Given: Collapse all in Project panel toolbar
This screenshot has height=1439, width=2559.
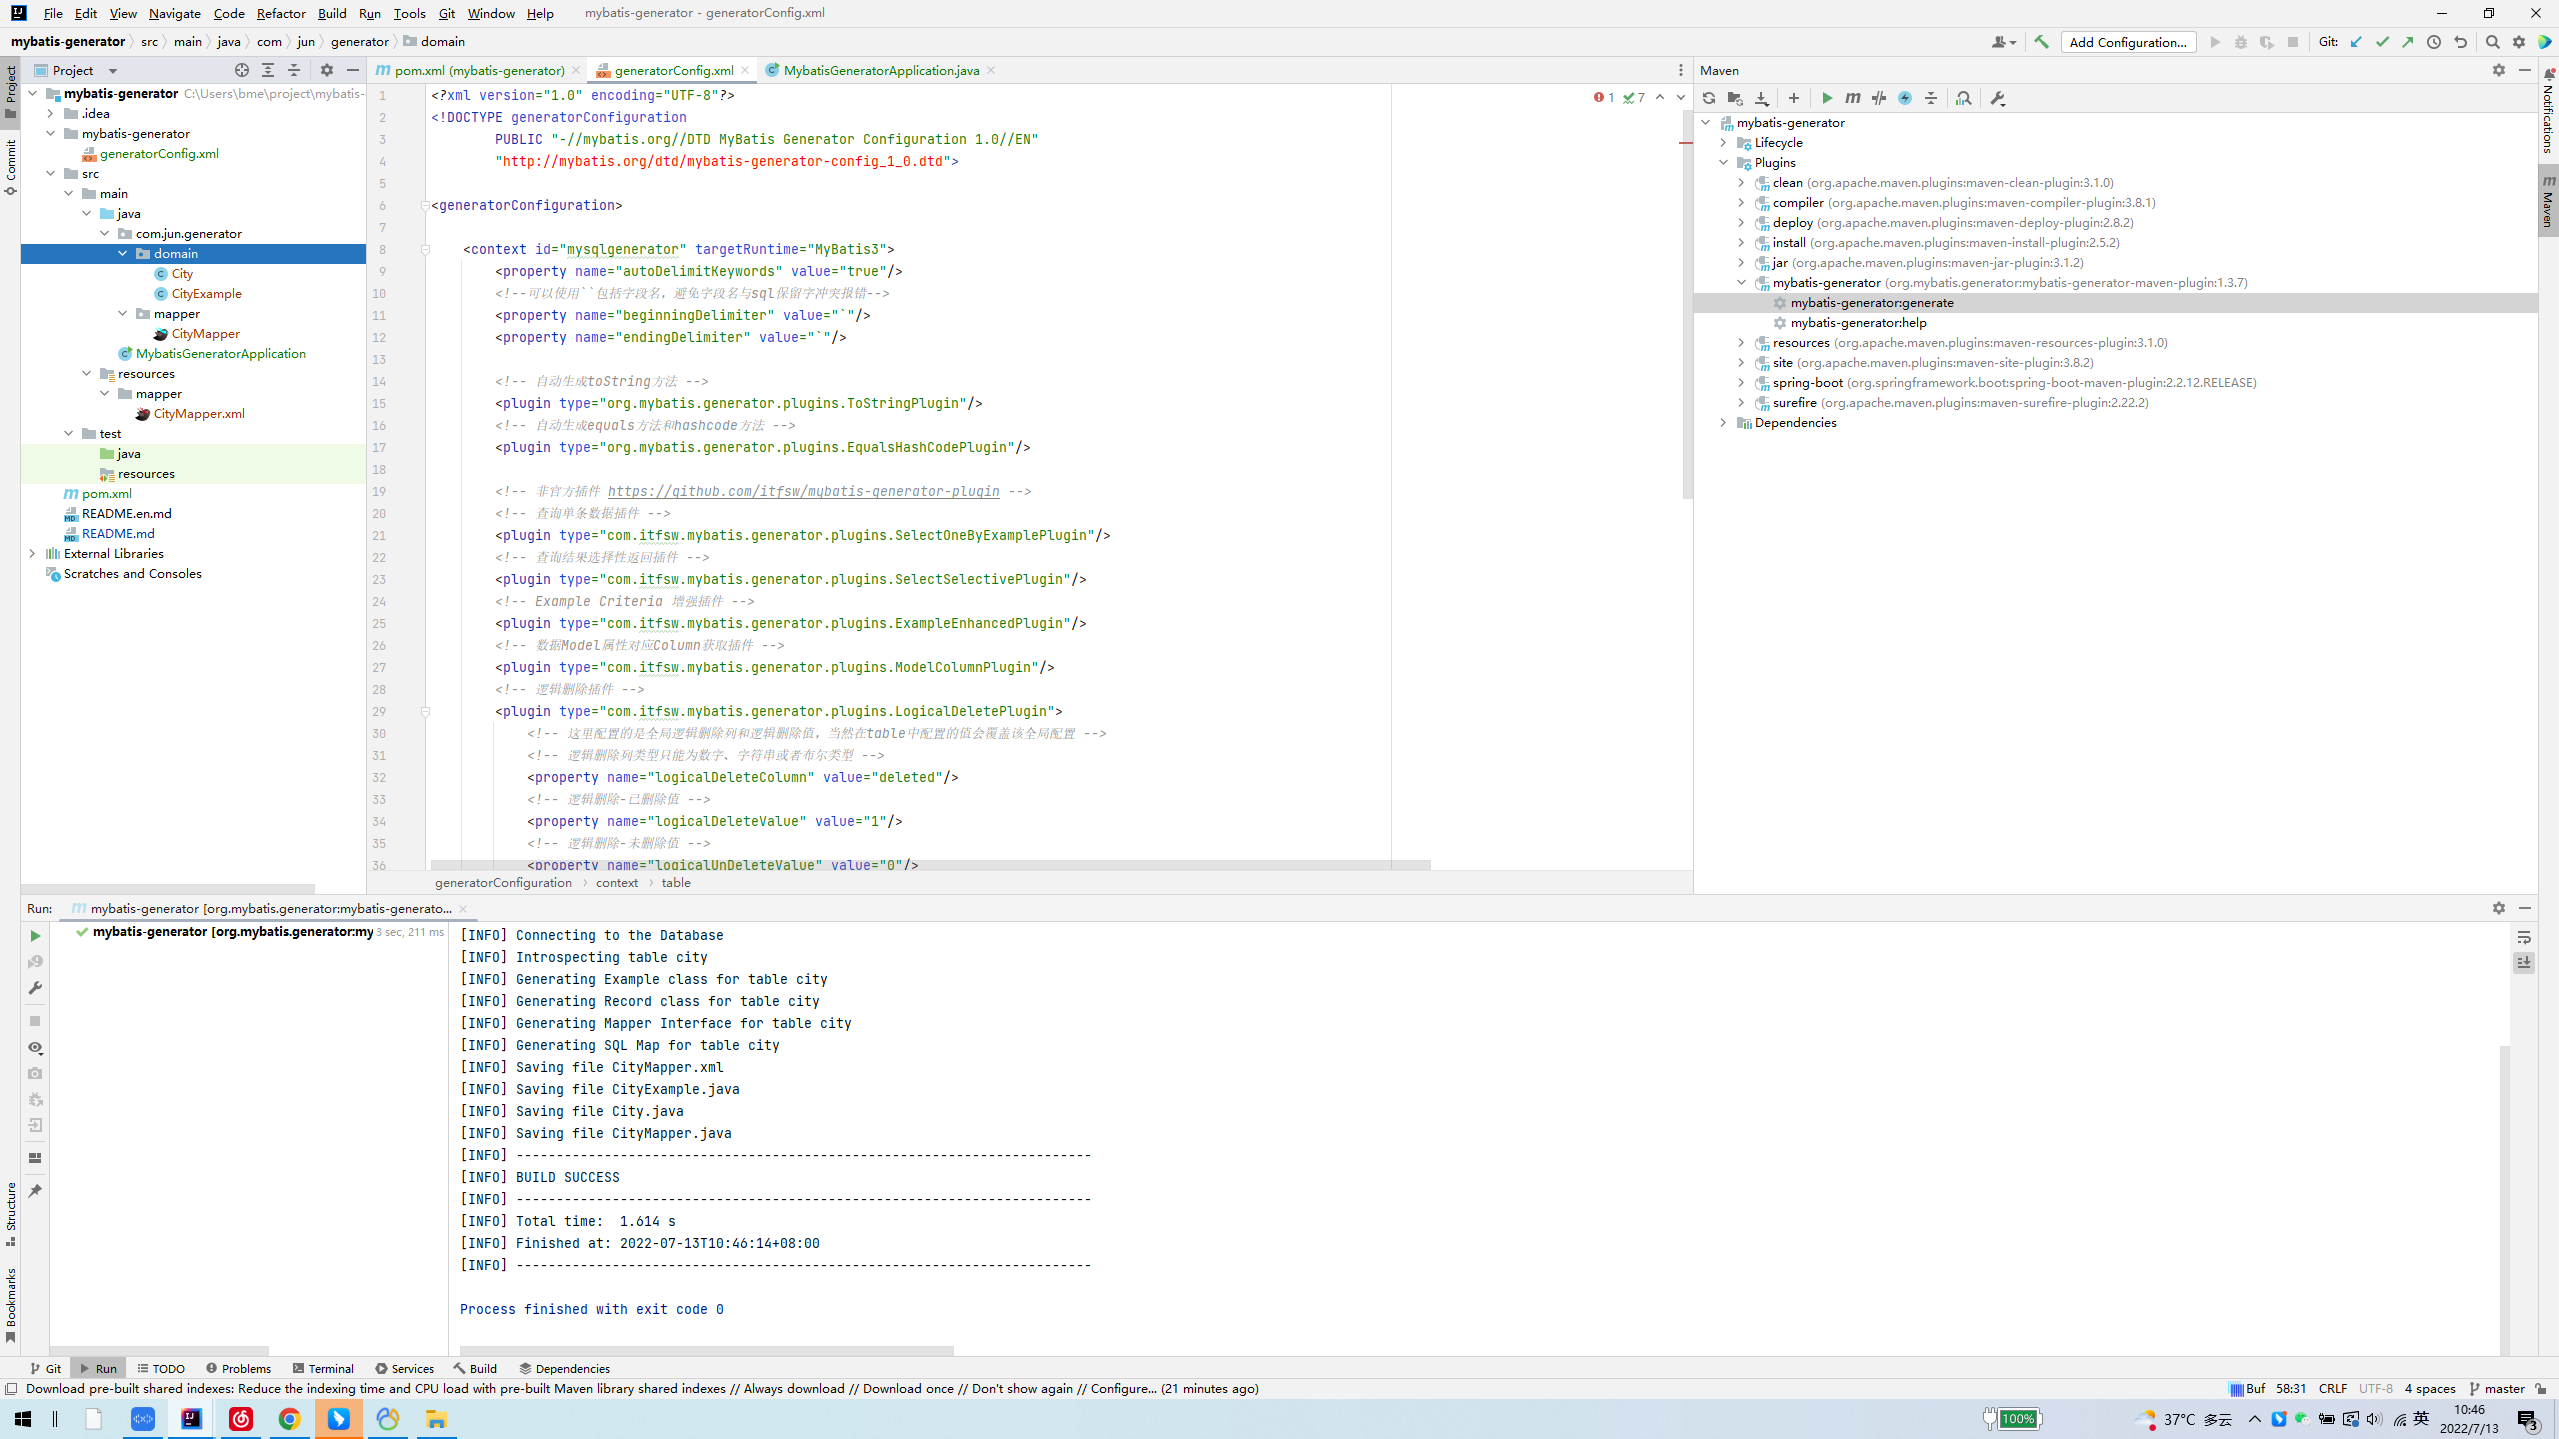Looking at the screenshot, I should pyautogui.click(x=294, y=70).
